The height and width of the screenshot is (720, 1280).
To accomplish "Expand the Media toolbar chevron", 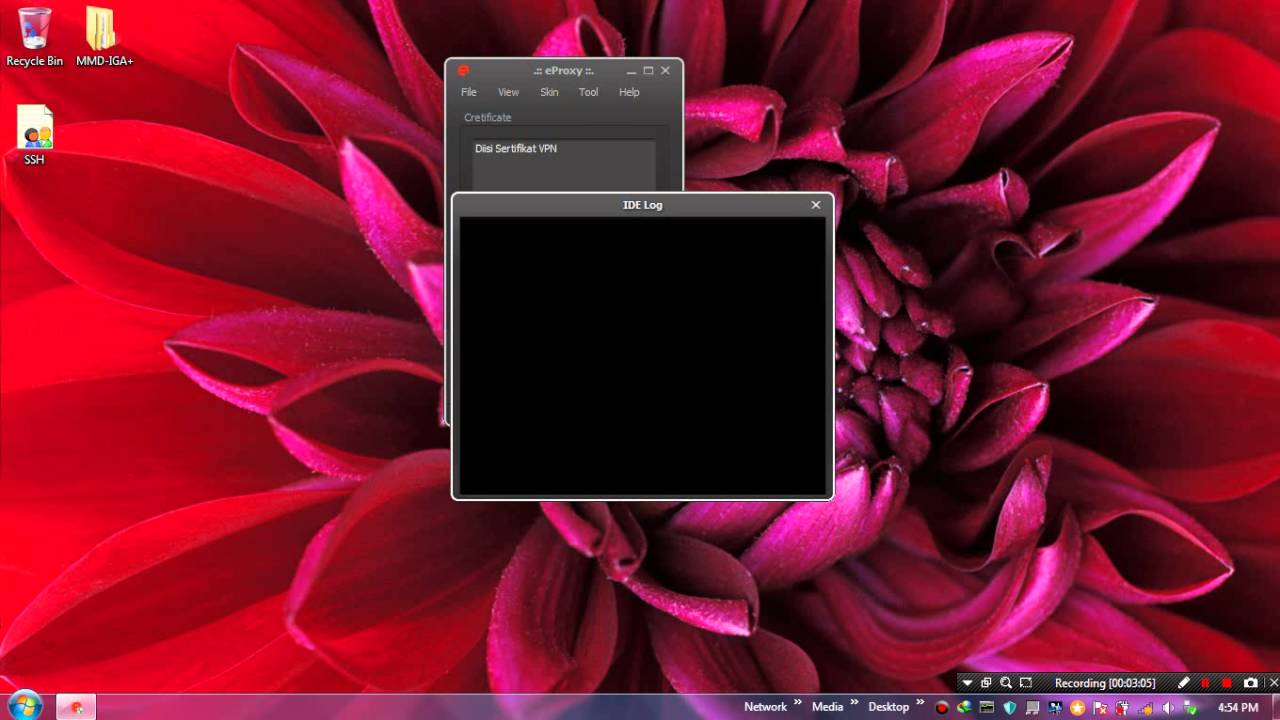I will [854, 702].
